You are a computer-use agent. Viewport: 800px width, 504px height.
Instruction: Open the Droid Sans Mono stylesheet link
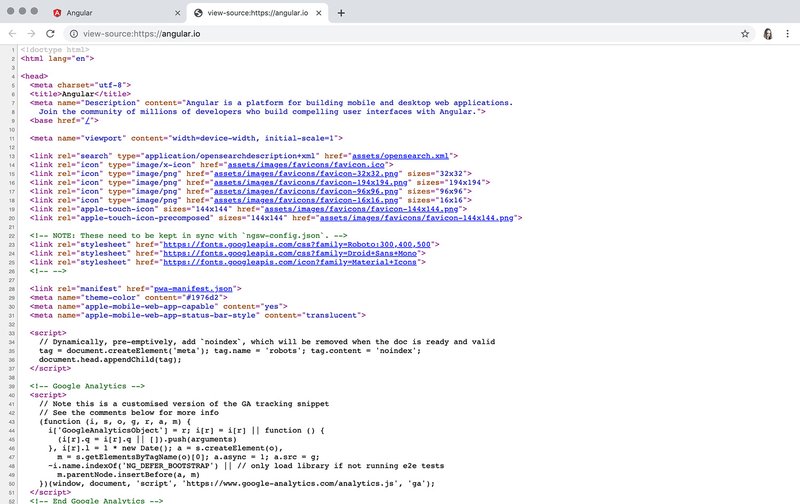(x=290, y=253)
